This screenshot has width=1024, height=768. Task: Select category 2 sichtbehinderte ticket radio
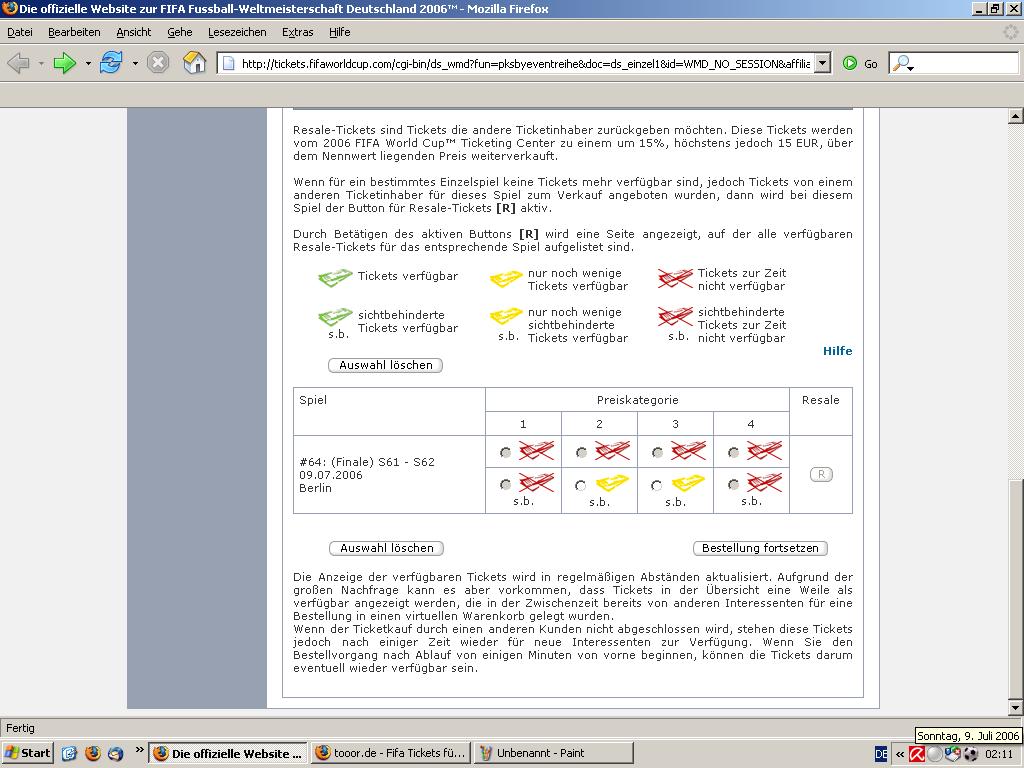[581, 486]
